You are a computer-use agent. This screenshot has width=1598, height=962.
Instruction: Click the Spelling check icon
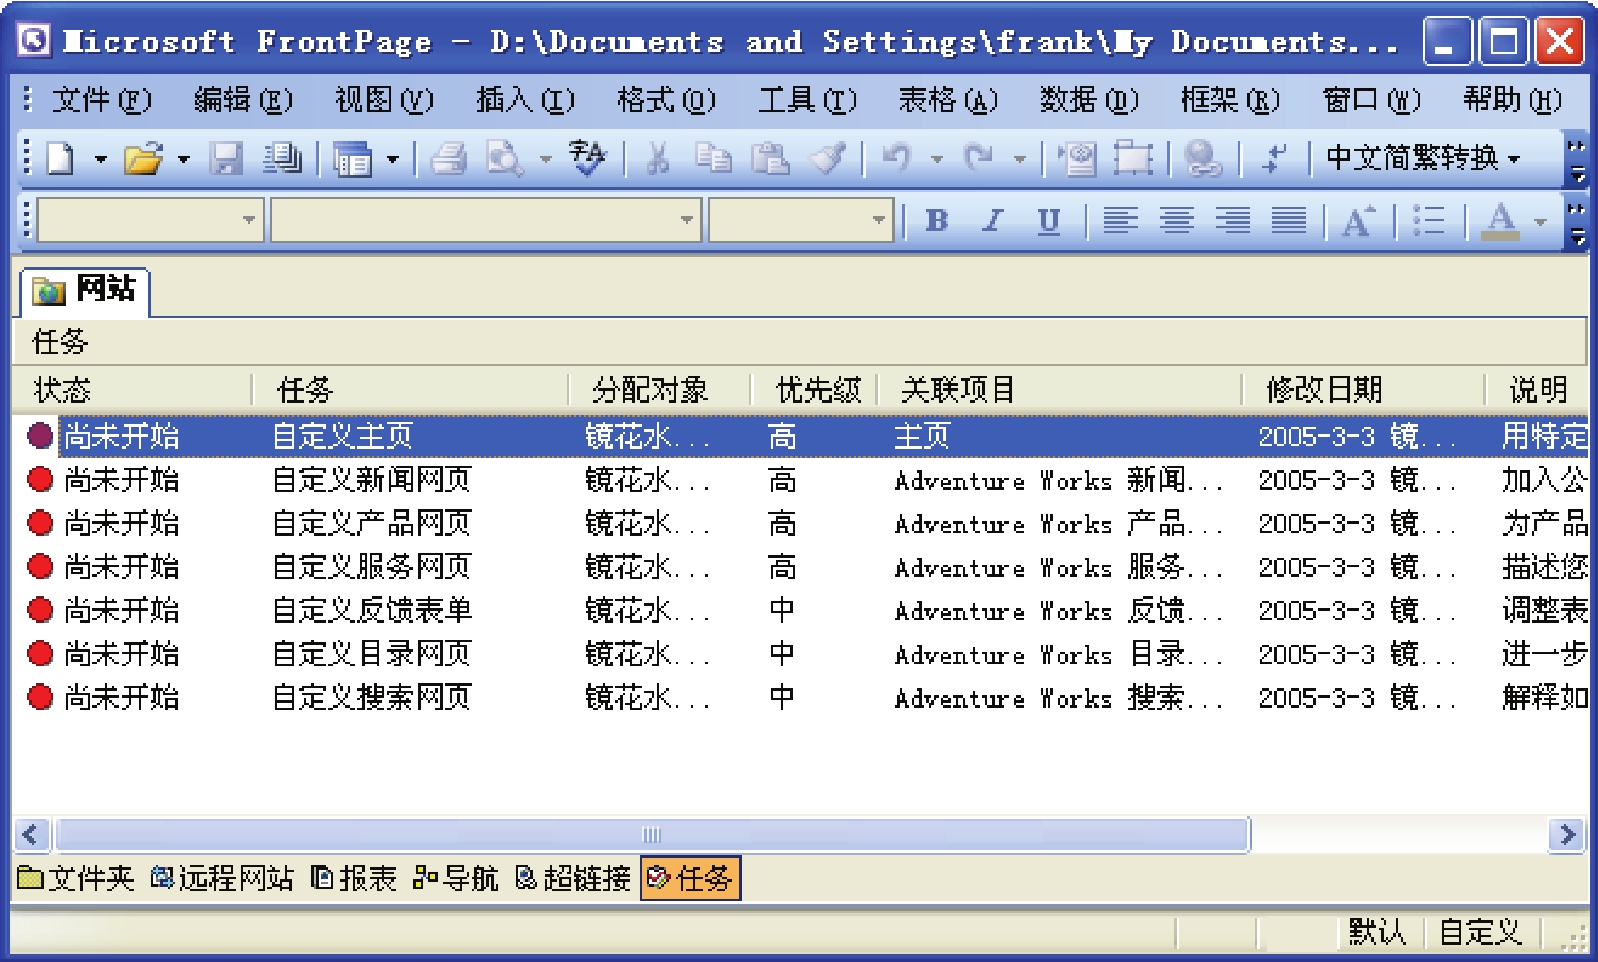[x=588, y=158]
